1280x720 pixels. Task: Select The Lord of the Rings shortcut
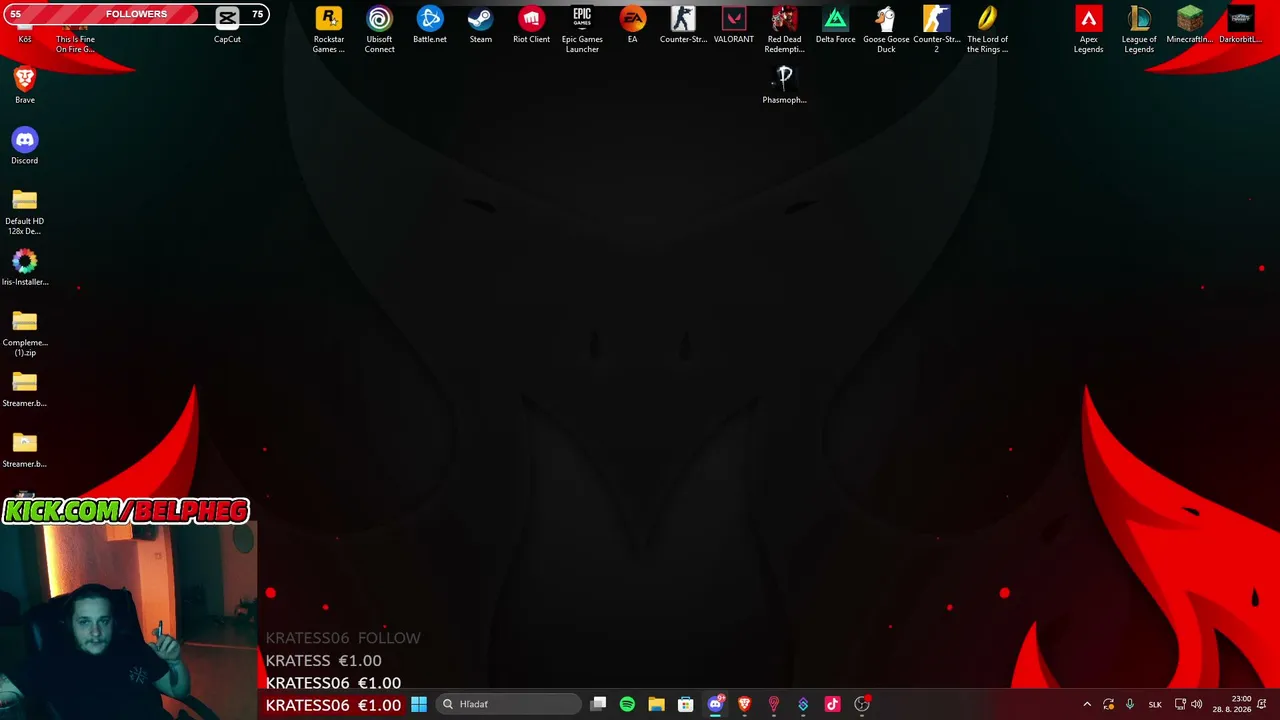(987, 30)
